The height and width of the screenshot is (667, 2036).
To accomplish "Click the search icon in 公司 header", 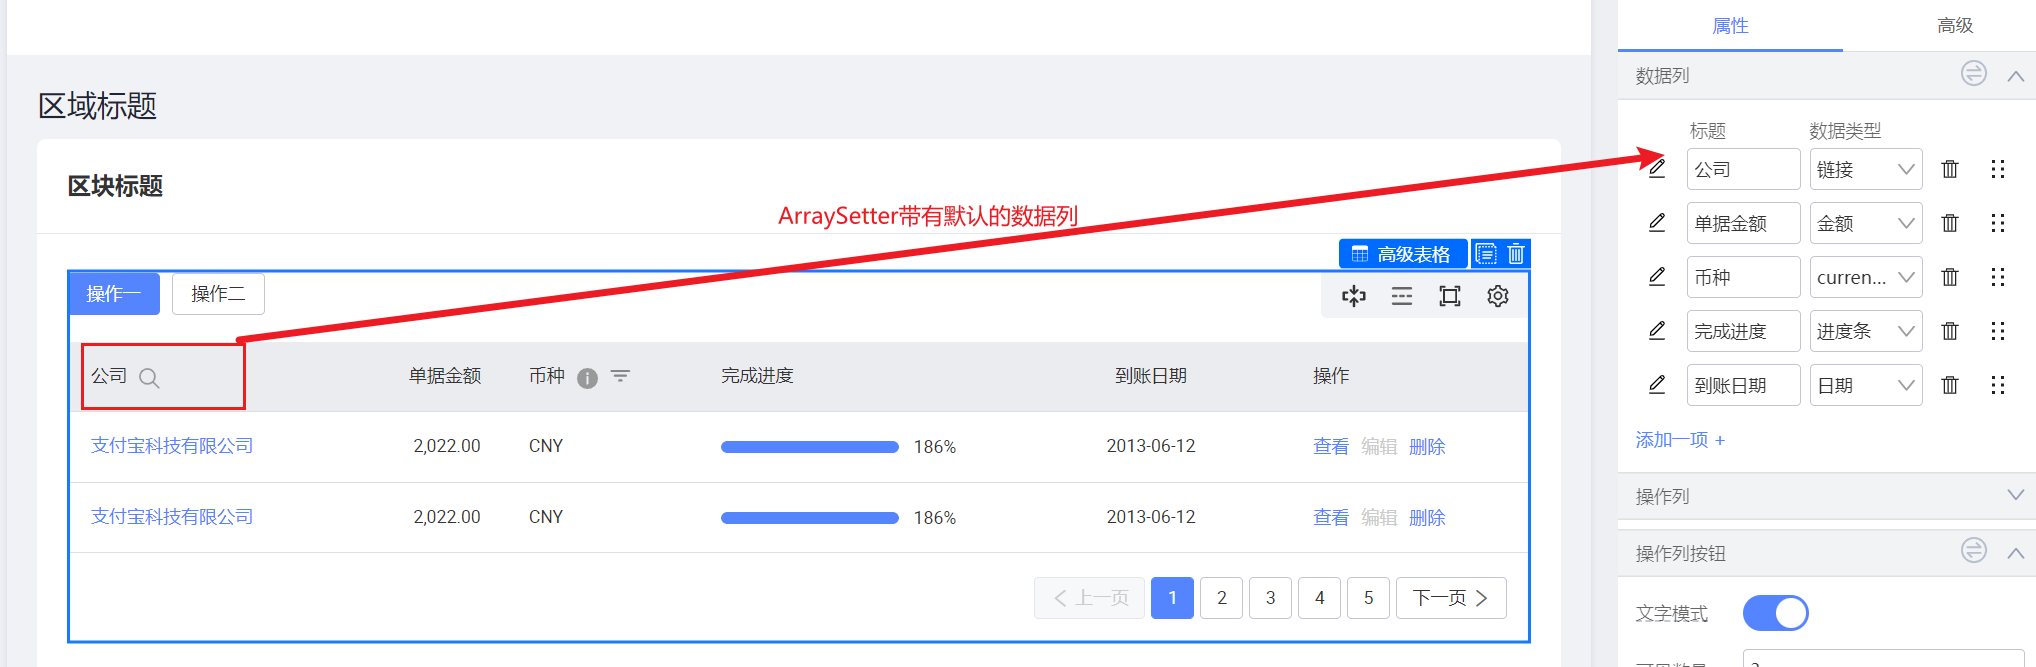I will point(149,378).
